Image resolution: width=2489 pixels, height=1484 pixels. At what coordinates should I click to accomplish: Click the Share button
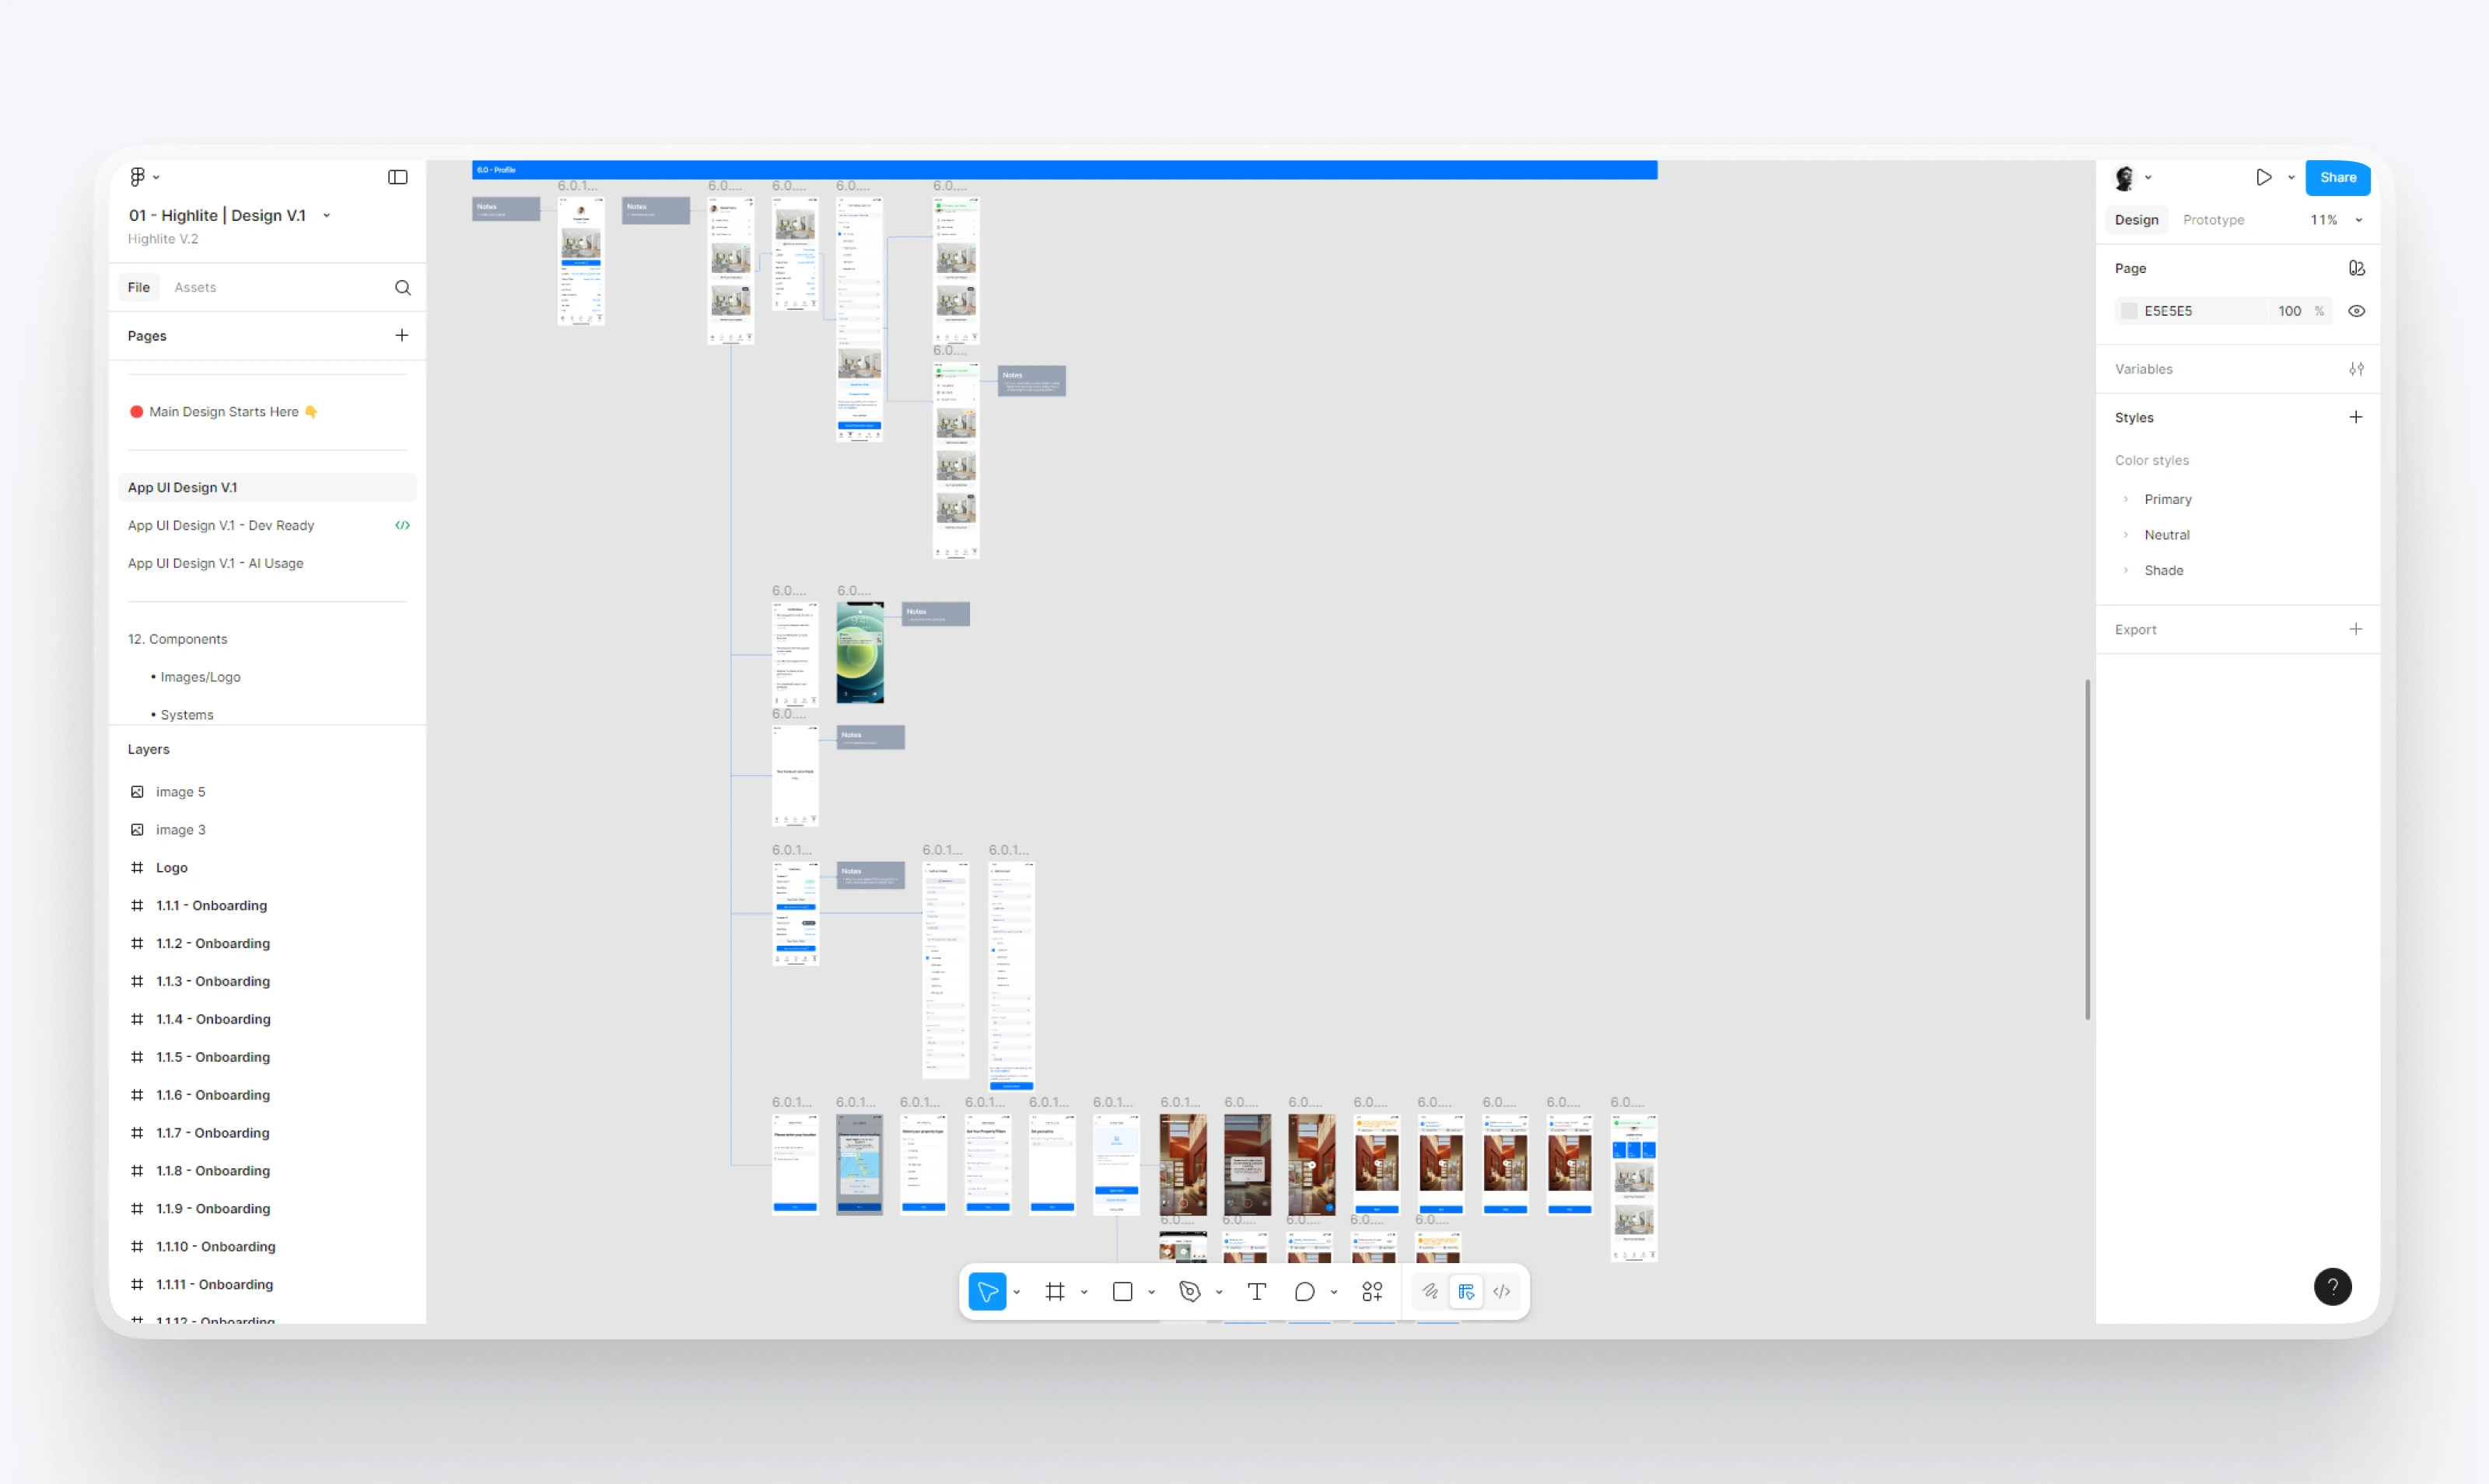point(2337,178)
